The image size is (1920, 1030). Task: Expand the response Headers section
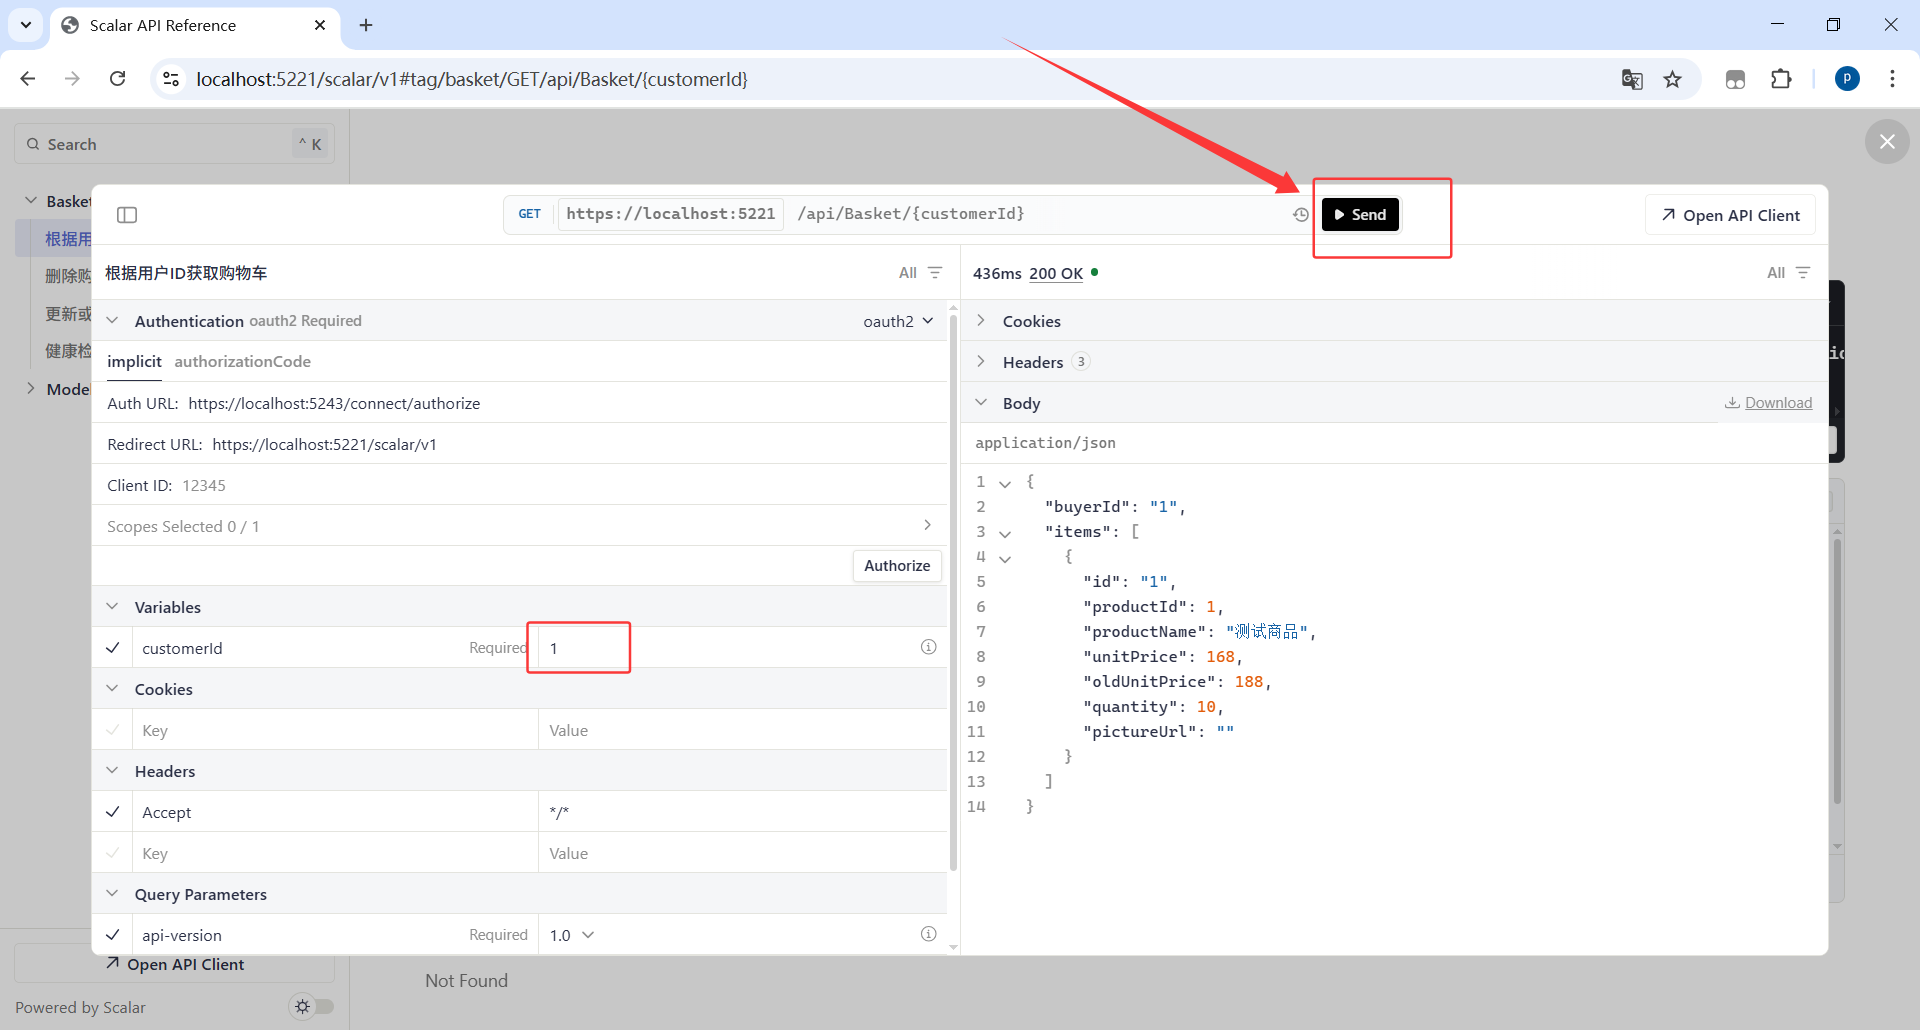(x=981, y=362)
